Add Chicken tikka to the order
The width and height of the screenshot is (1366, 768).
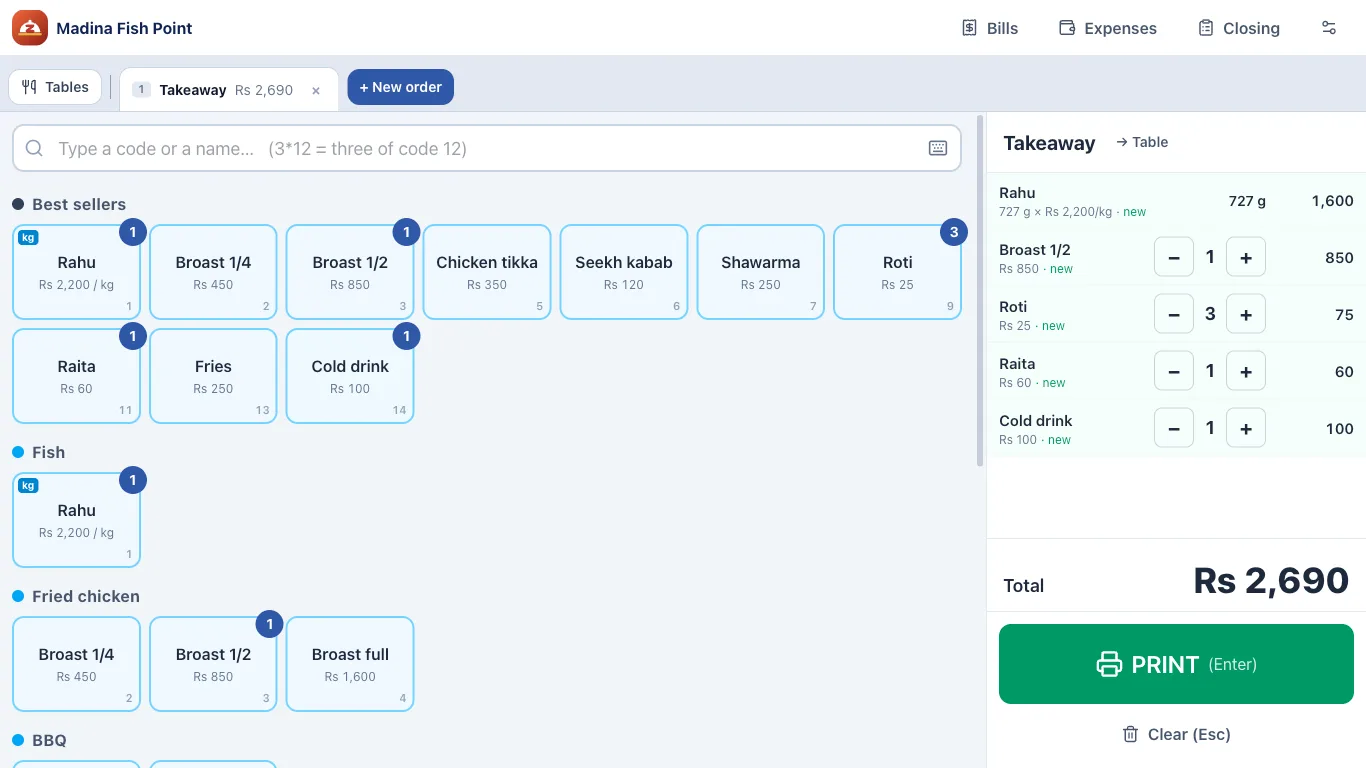[487, 272]
